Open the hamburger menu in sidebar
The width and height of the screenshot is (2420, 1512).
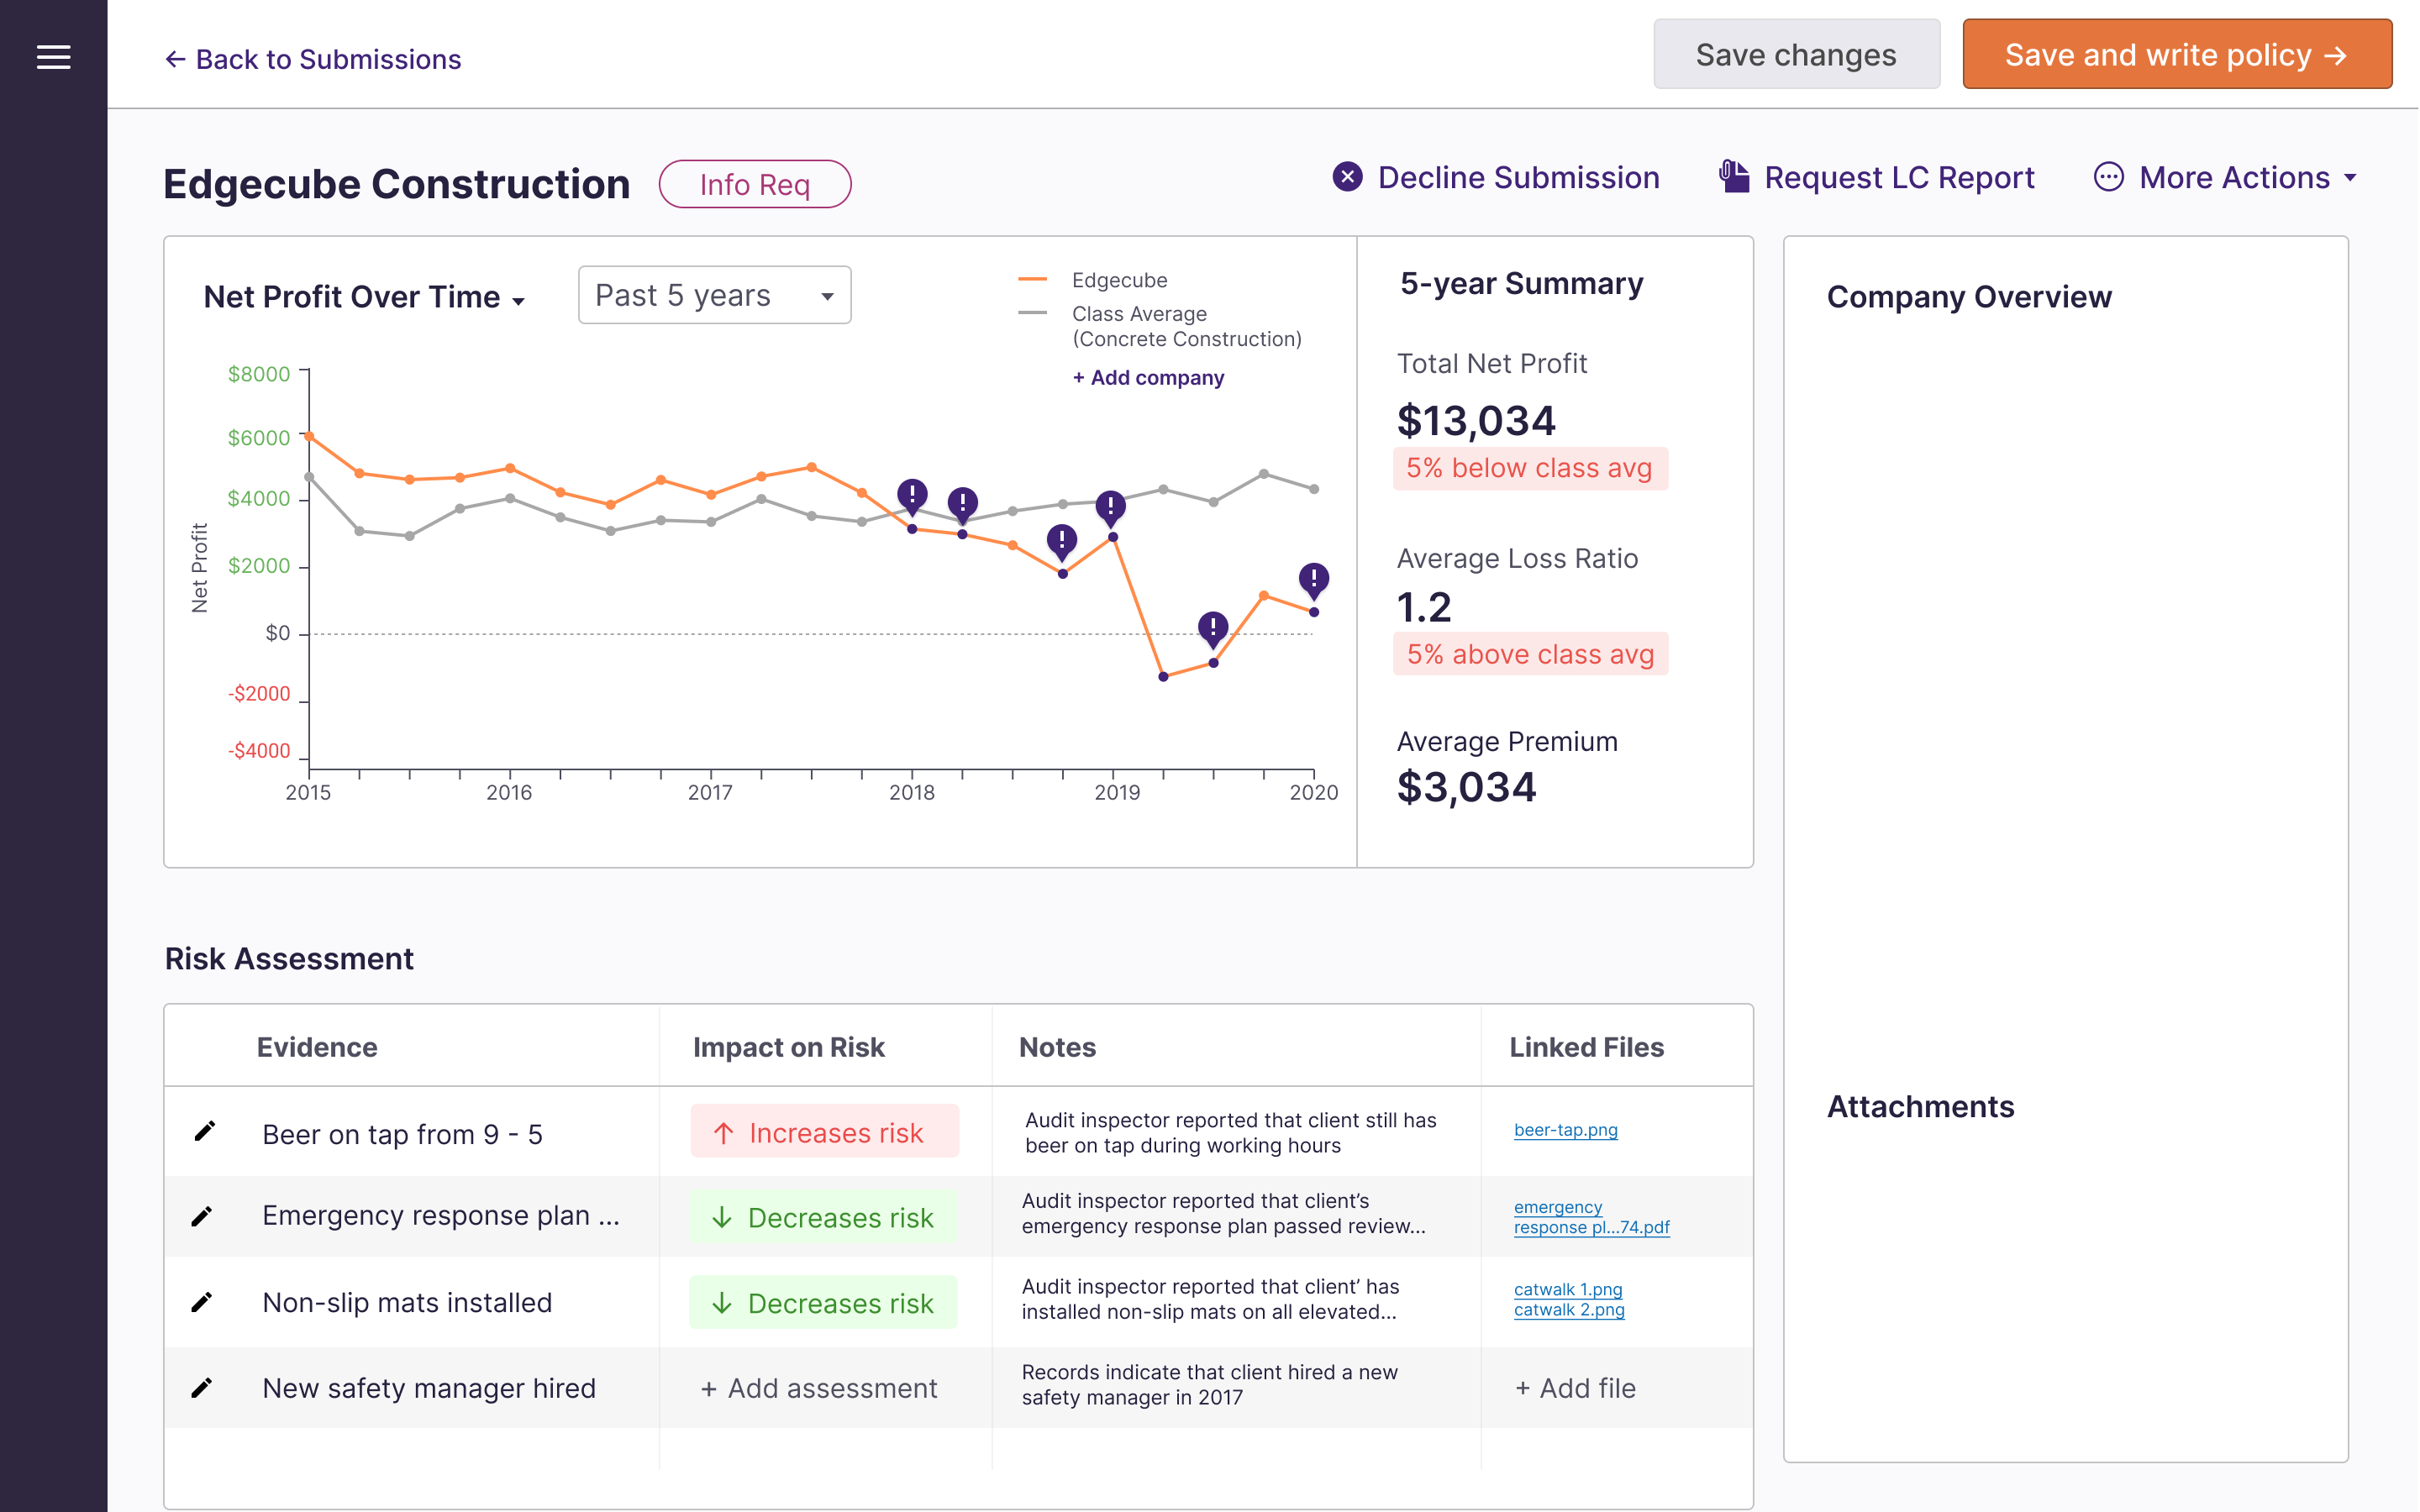[x=53, y=57]
